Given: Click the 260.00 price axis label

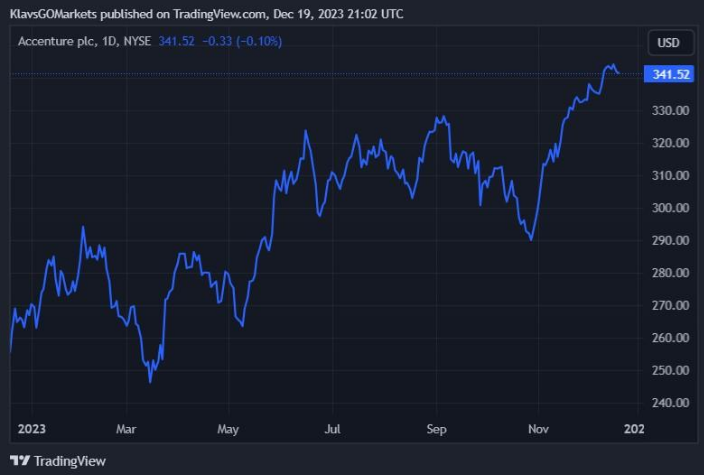Looking at the screenshot, I should point(670,338).
